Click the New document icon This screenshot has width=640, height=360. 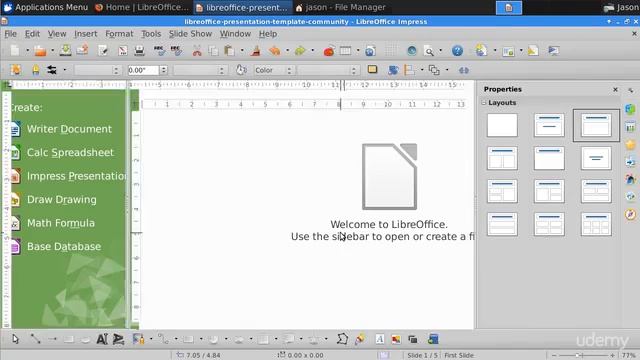(x=15, y=51)
